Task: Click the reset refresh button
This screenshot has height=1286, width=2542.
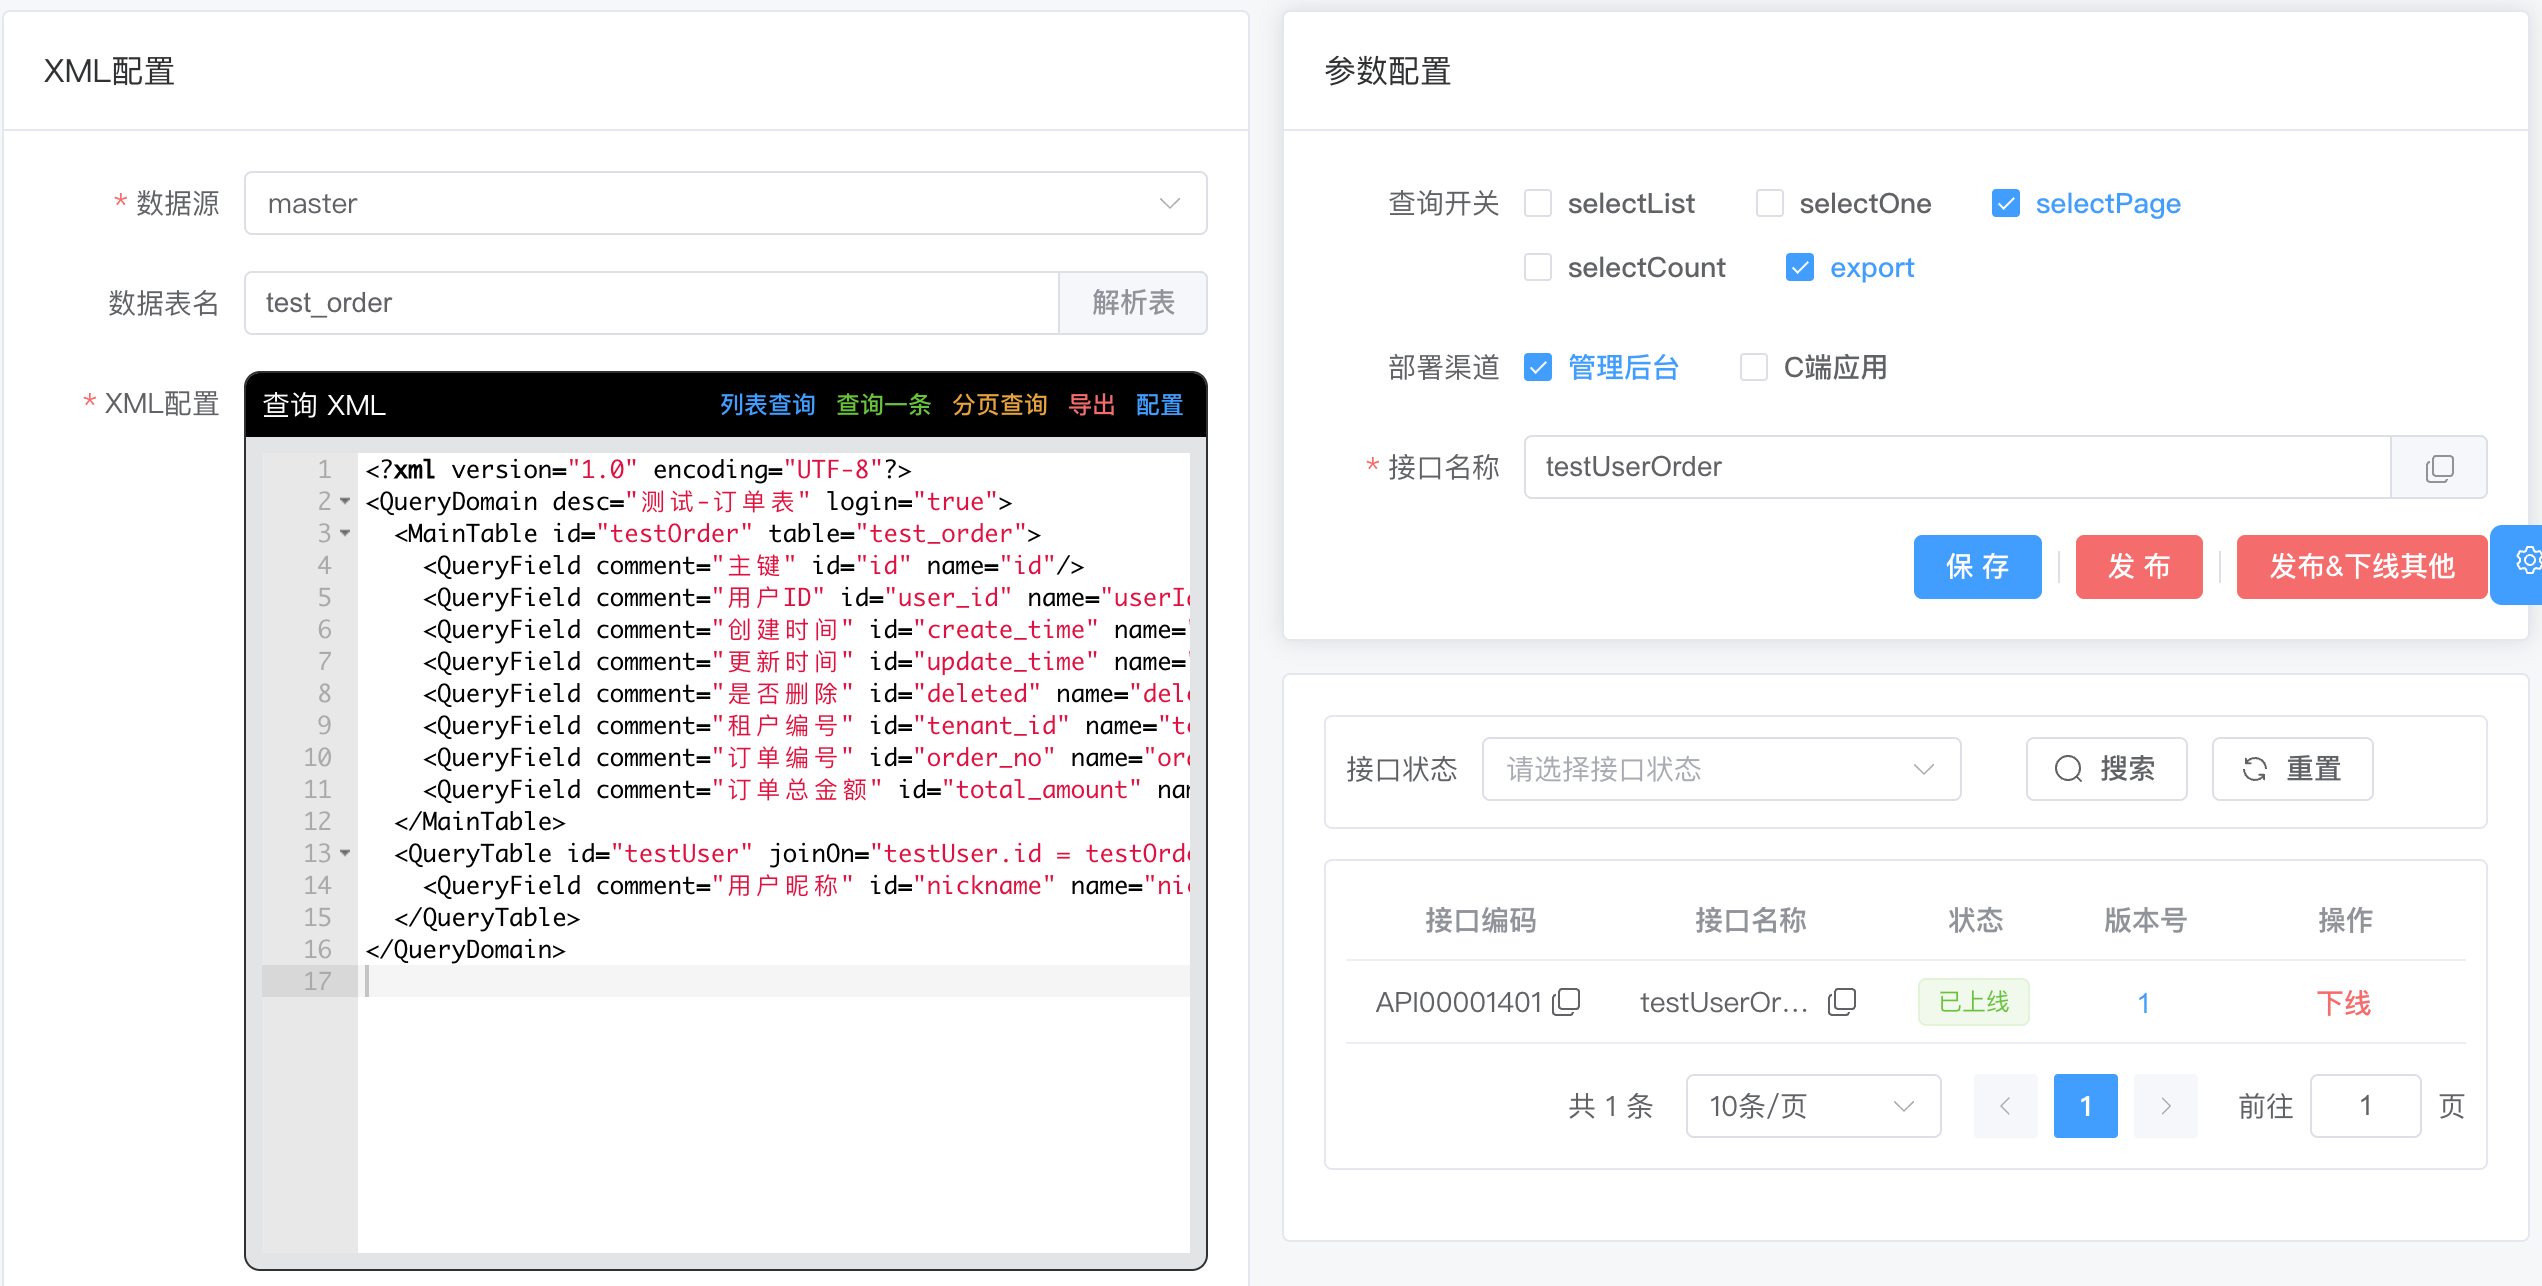Action: click(x=2291, y=769)
